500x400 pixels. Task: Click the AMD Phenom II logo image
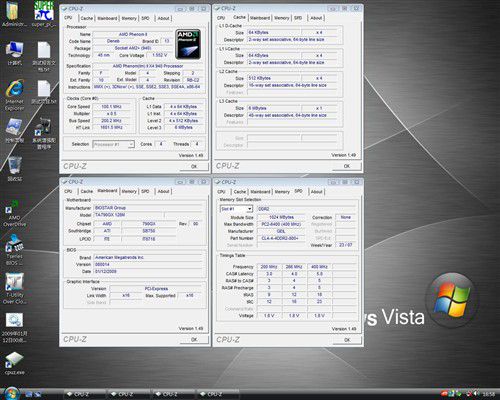(x=188, y=44)
